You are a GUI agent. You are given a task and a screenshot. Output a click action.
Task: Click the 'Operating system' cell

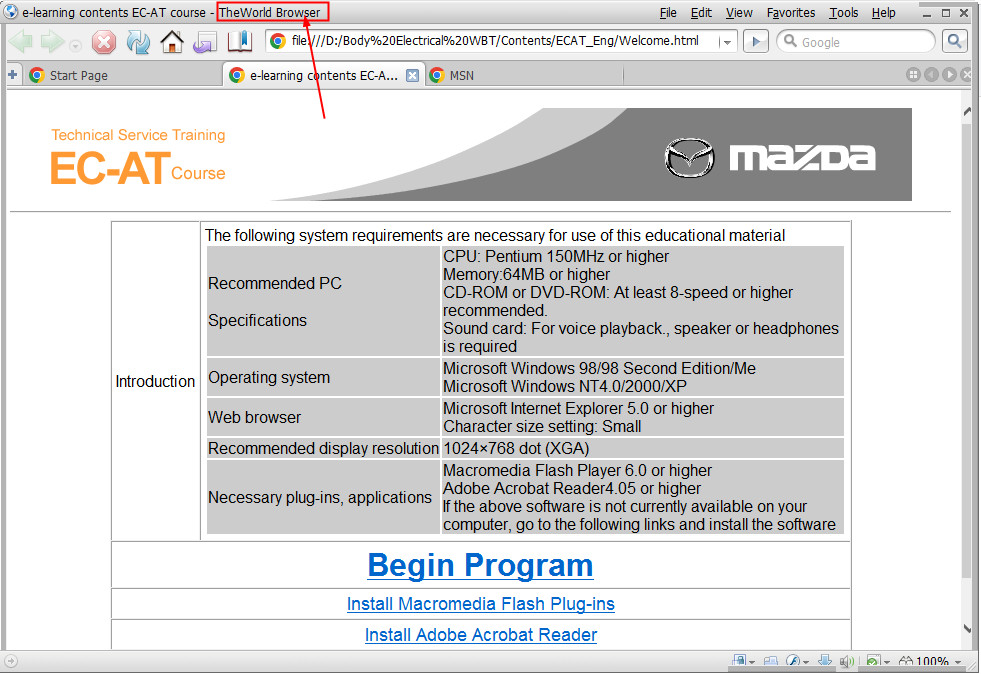click(x=323, y=377)
